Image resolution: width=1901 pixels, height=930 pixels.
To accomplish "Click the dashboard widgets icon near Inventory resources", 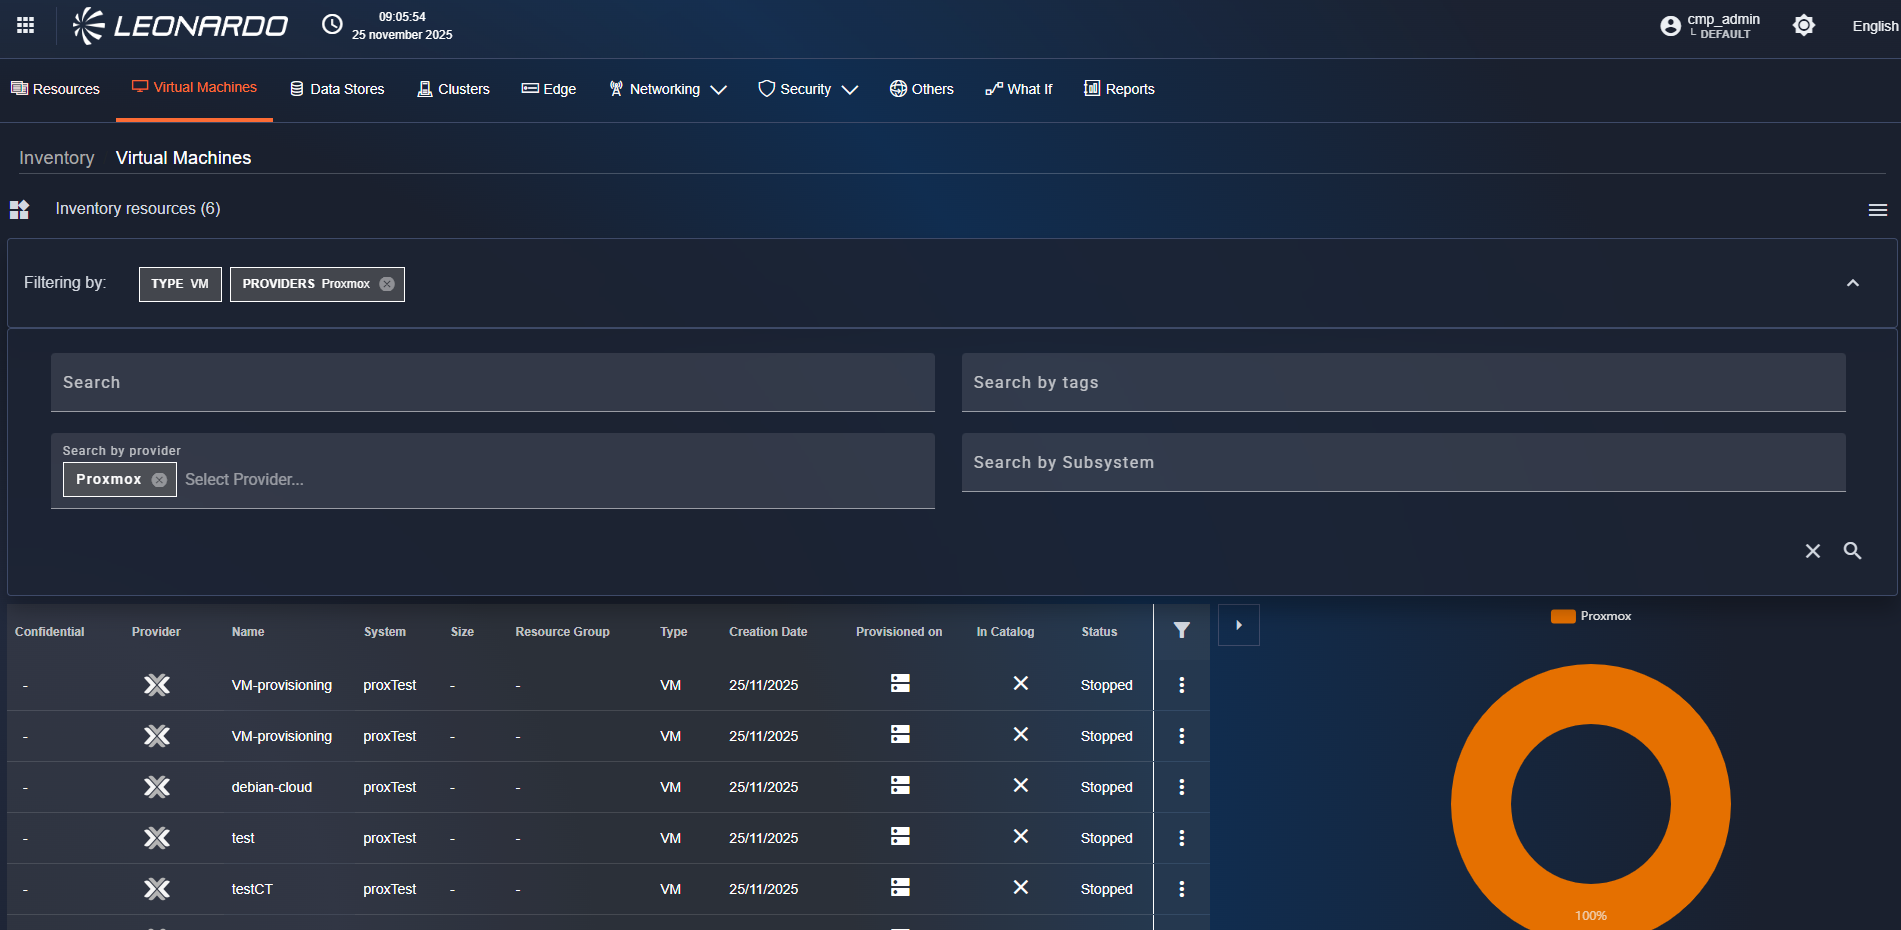I will (x=20, y=209).
